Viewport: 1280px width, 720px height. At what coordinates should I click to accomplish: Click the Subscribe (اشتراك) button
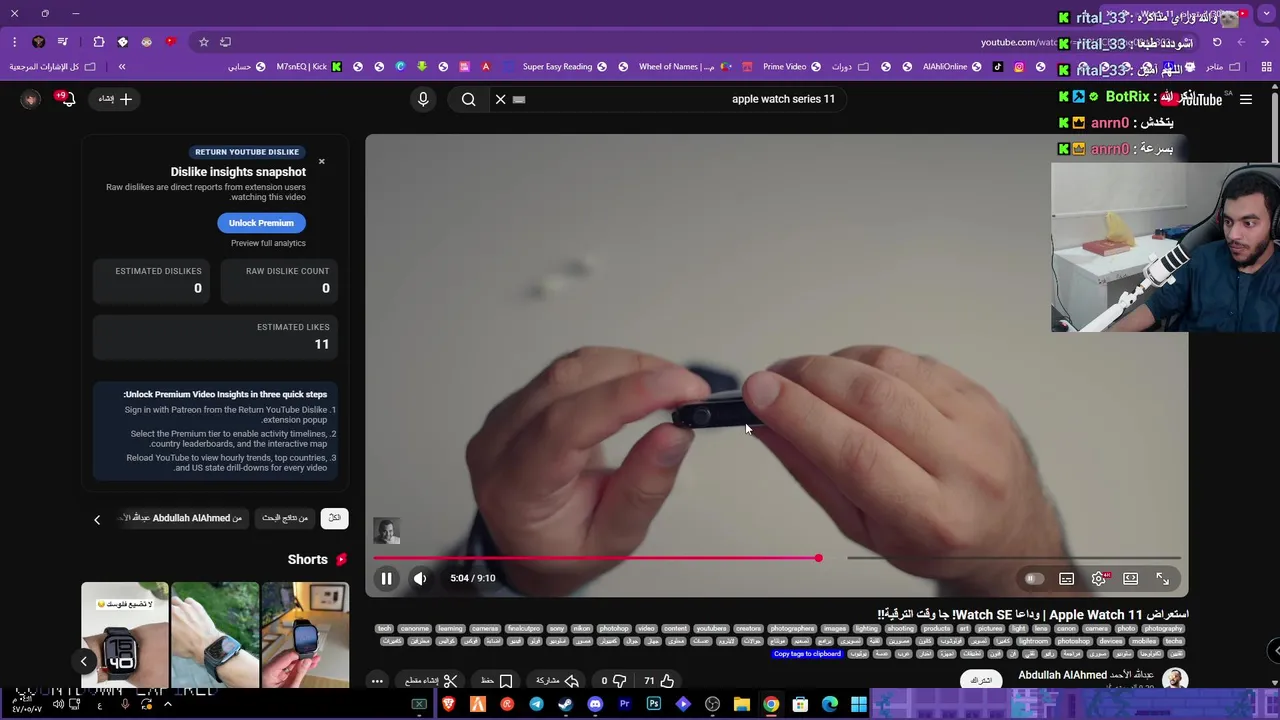tap(982, 680)
